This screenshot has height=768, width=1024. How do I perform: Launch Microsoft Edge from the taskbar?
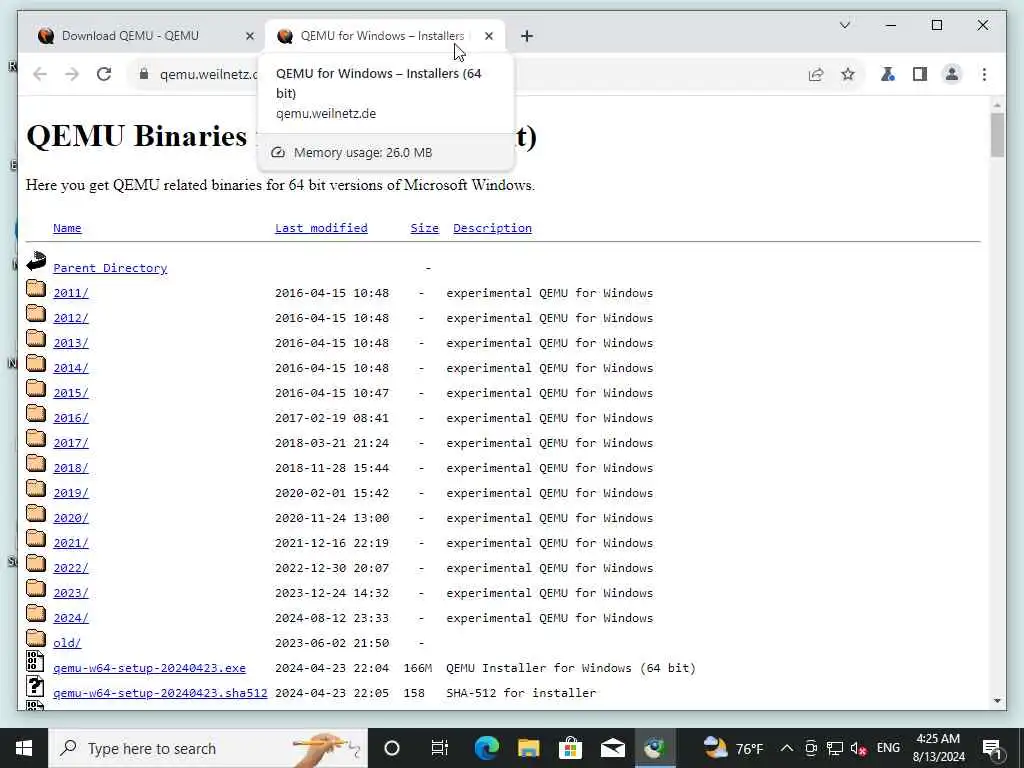click(487, 748)
